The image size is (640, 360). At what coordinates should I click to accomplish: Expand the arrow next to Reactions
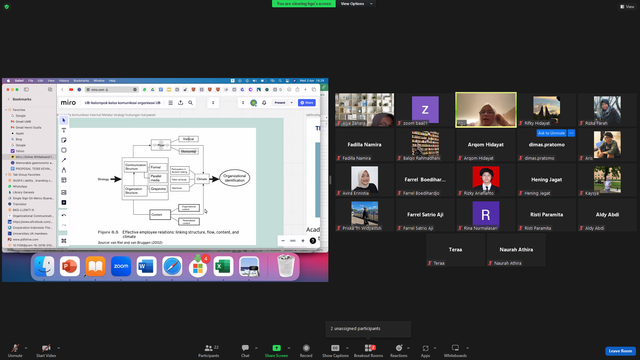pyautogui.click(x=409, y=348)
